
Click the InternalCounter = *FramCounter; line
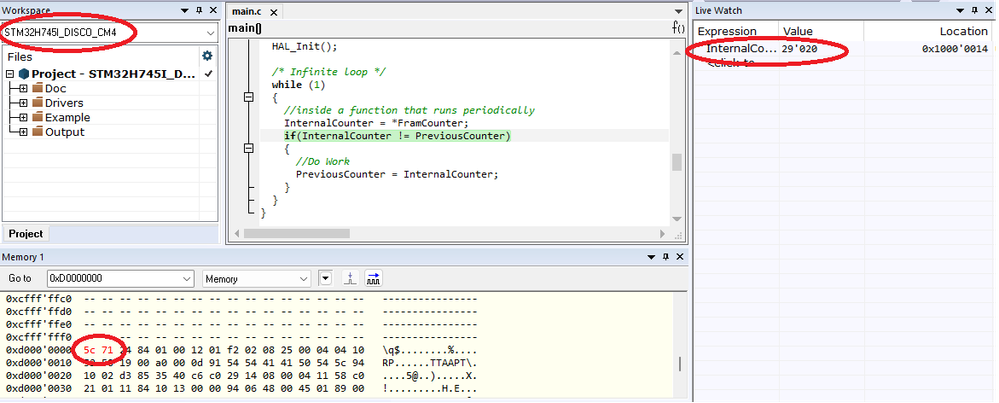coord(377,124)
